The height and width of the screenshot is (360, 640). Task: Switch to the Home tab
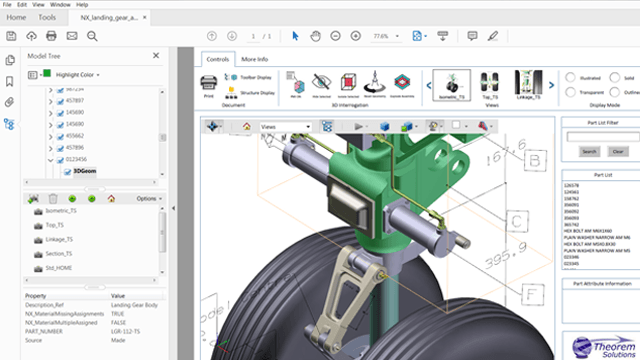coord(16,17)
